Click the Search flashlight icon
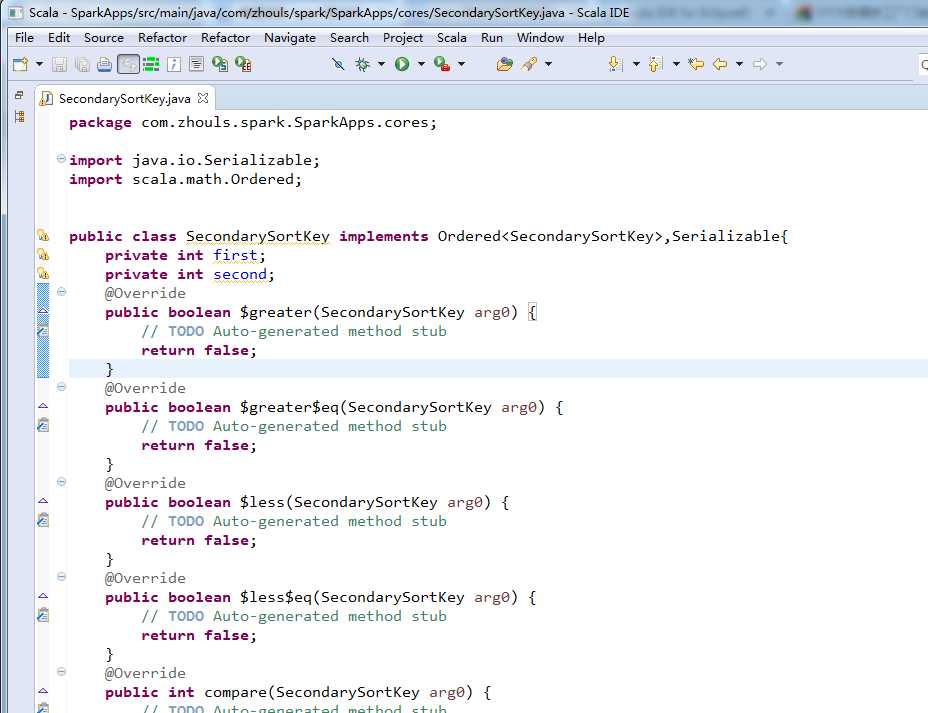Screen dimensions: 928x713 coord(530,64)
